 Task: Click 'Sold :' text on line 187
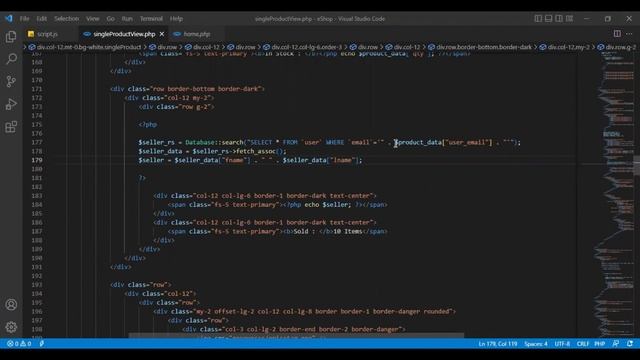(x=305, y=231)
